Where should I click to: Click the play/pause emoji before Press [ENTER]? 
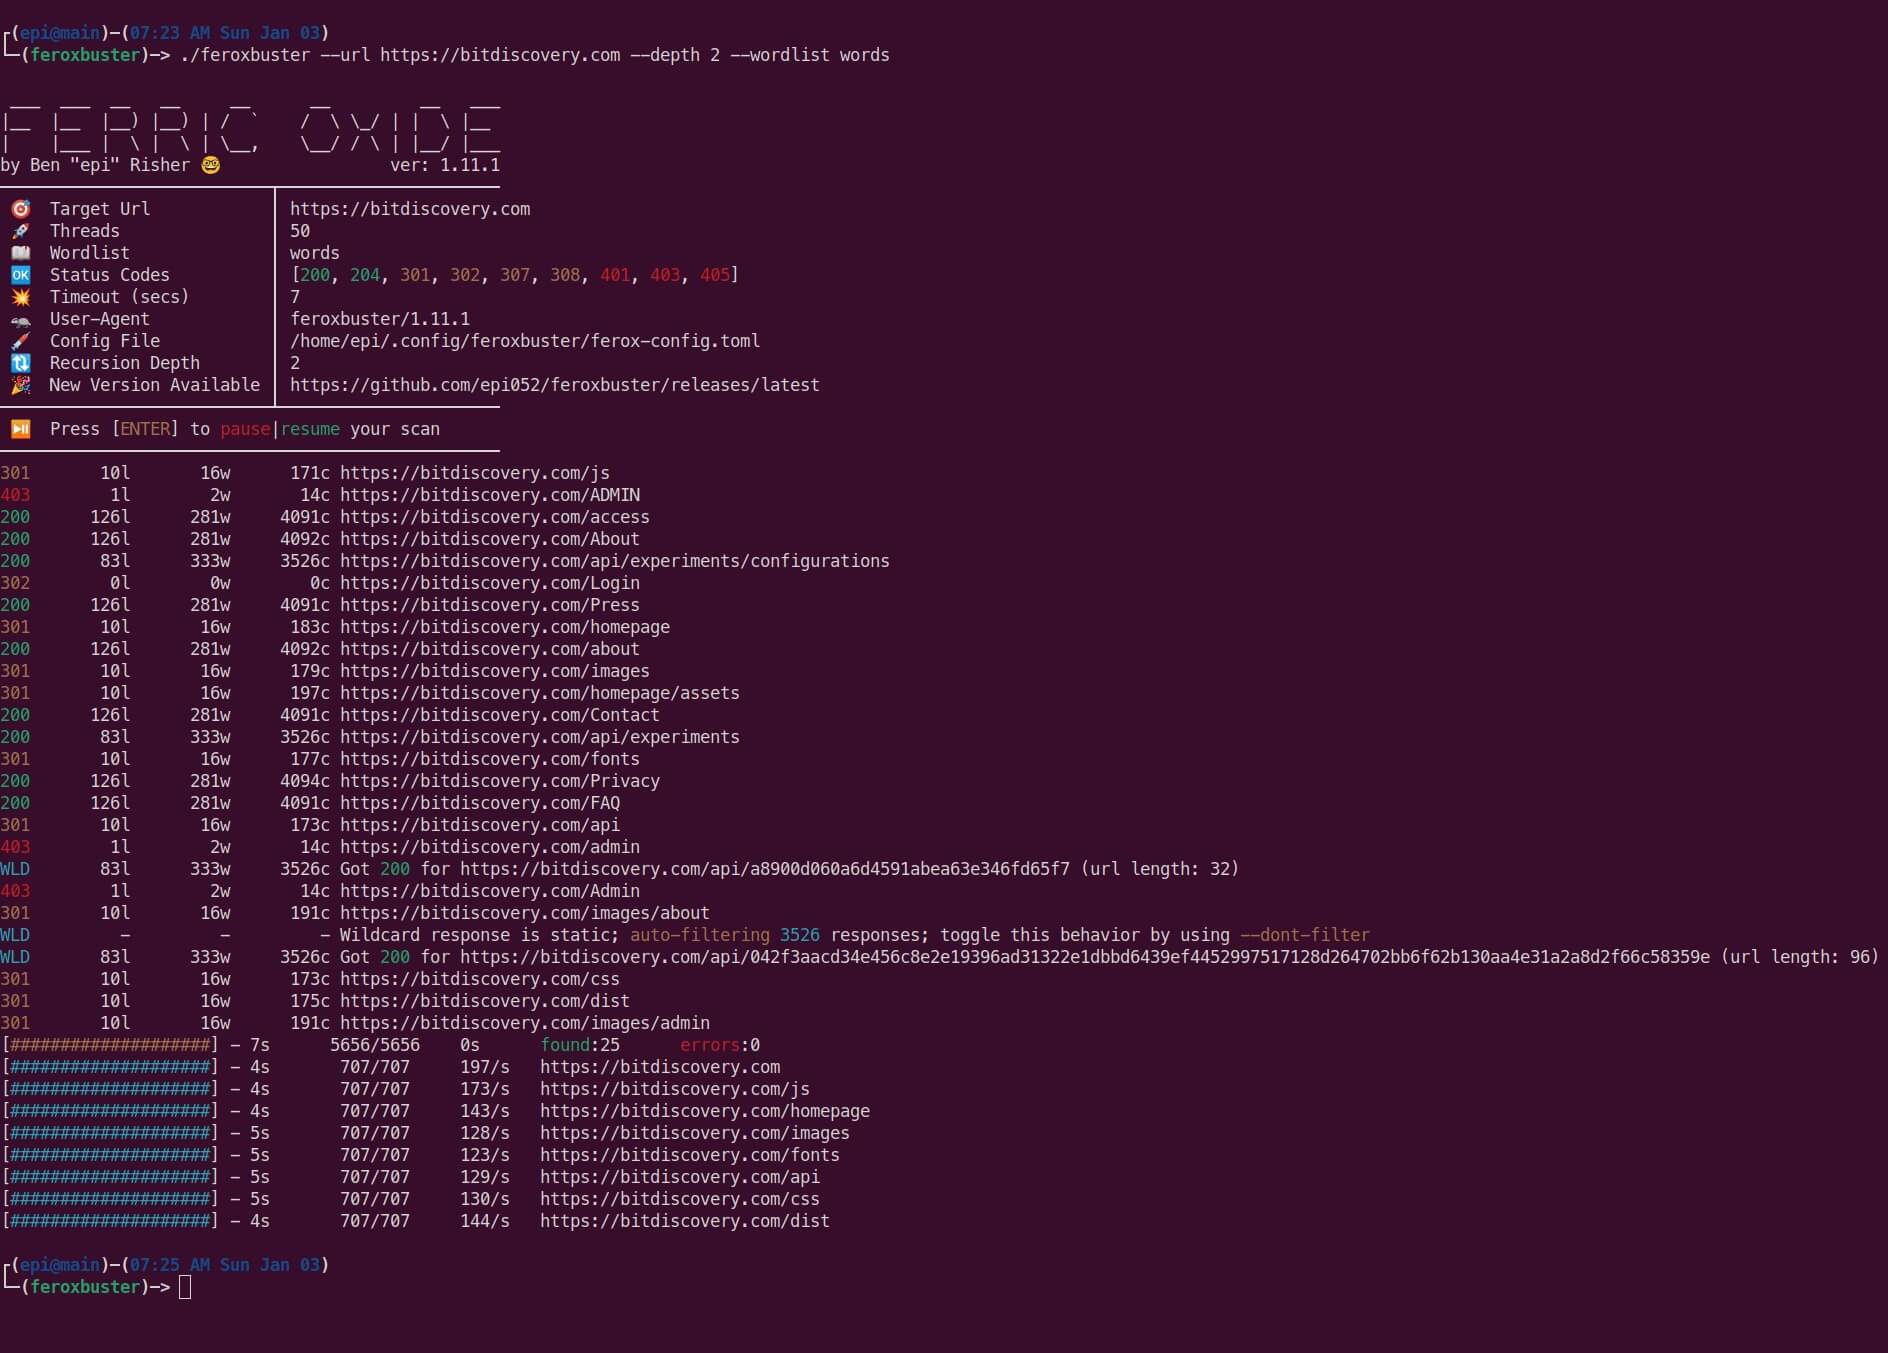pyautogui.click(x=20, y=429)
